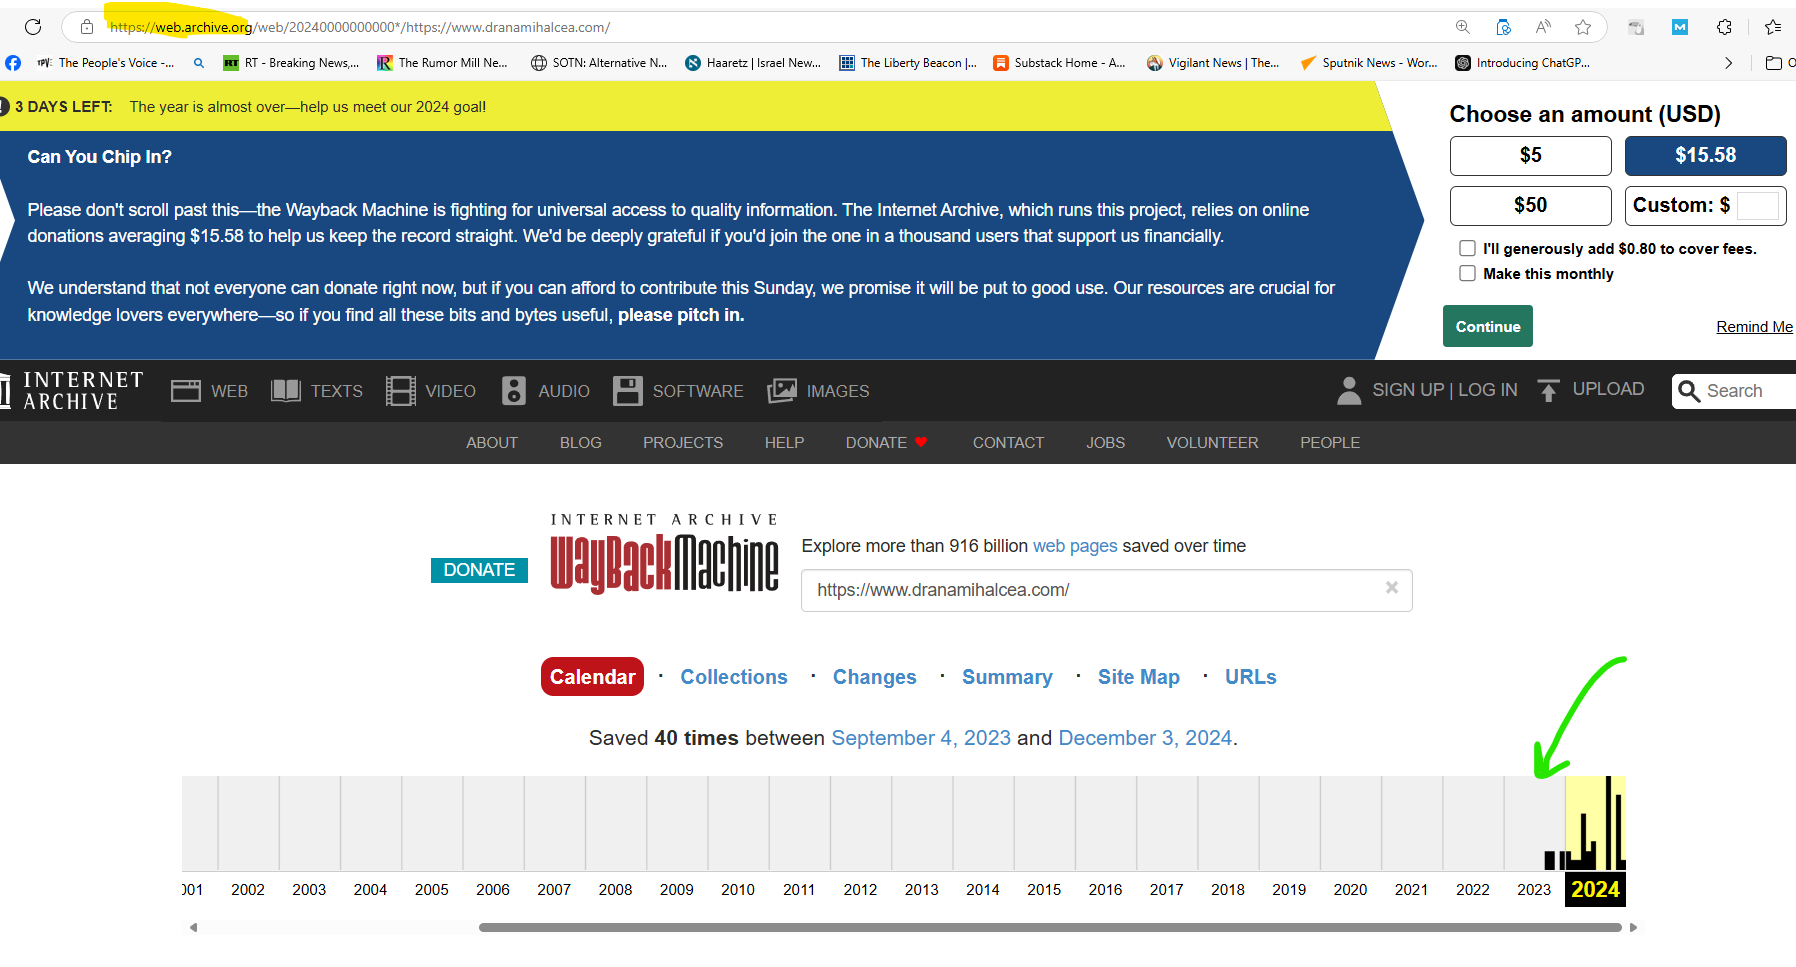Image resolution: width=1796 pixels, height=967 pixels.
Task: Open the September 4, 2023 capture link
Action: tap(921, 738)
